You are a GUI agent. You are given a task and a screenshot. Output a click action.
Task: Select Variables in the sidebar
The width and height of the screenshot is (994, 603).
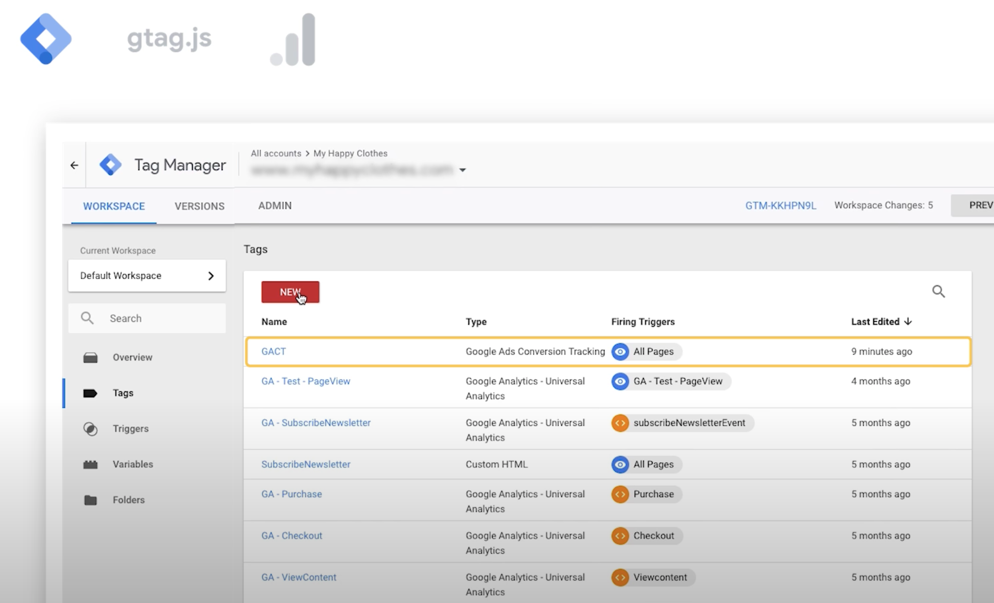(x=133, y=464)
